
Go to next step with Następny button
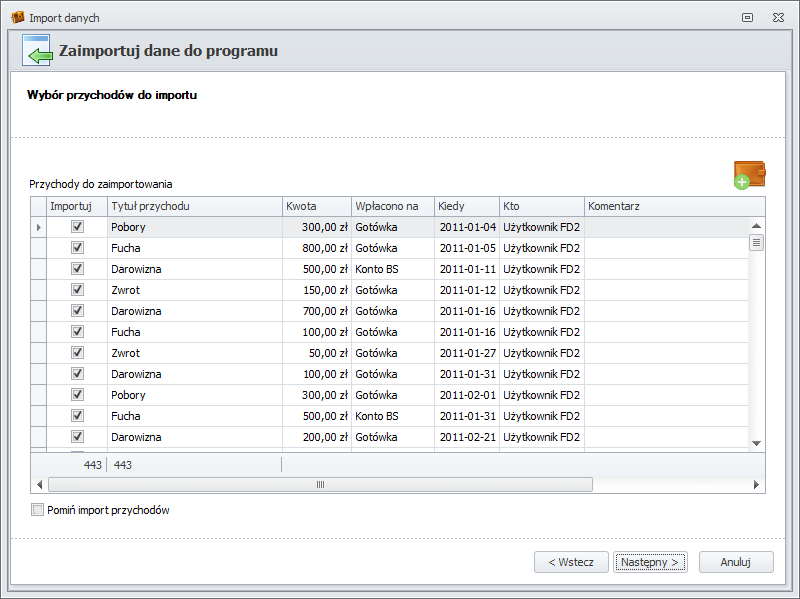650,562
